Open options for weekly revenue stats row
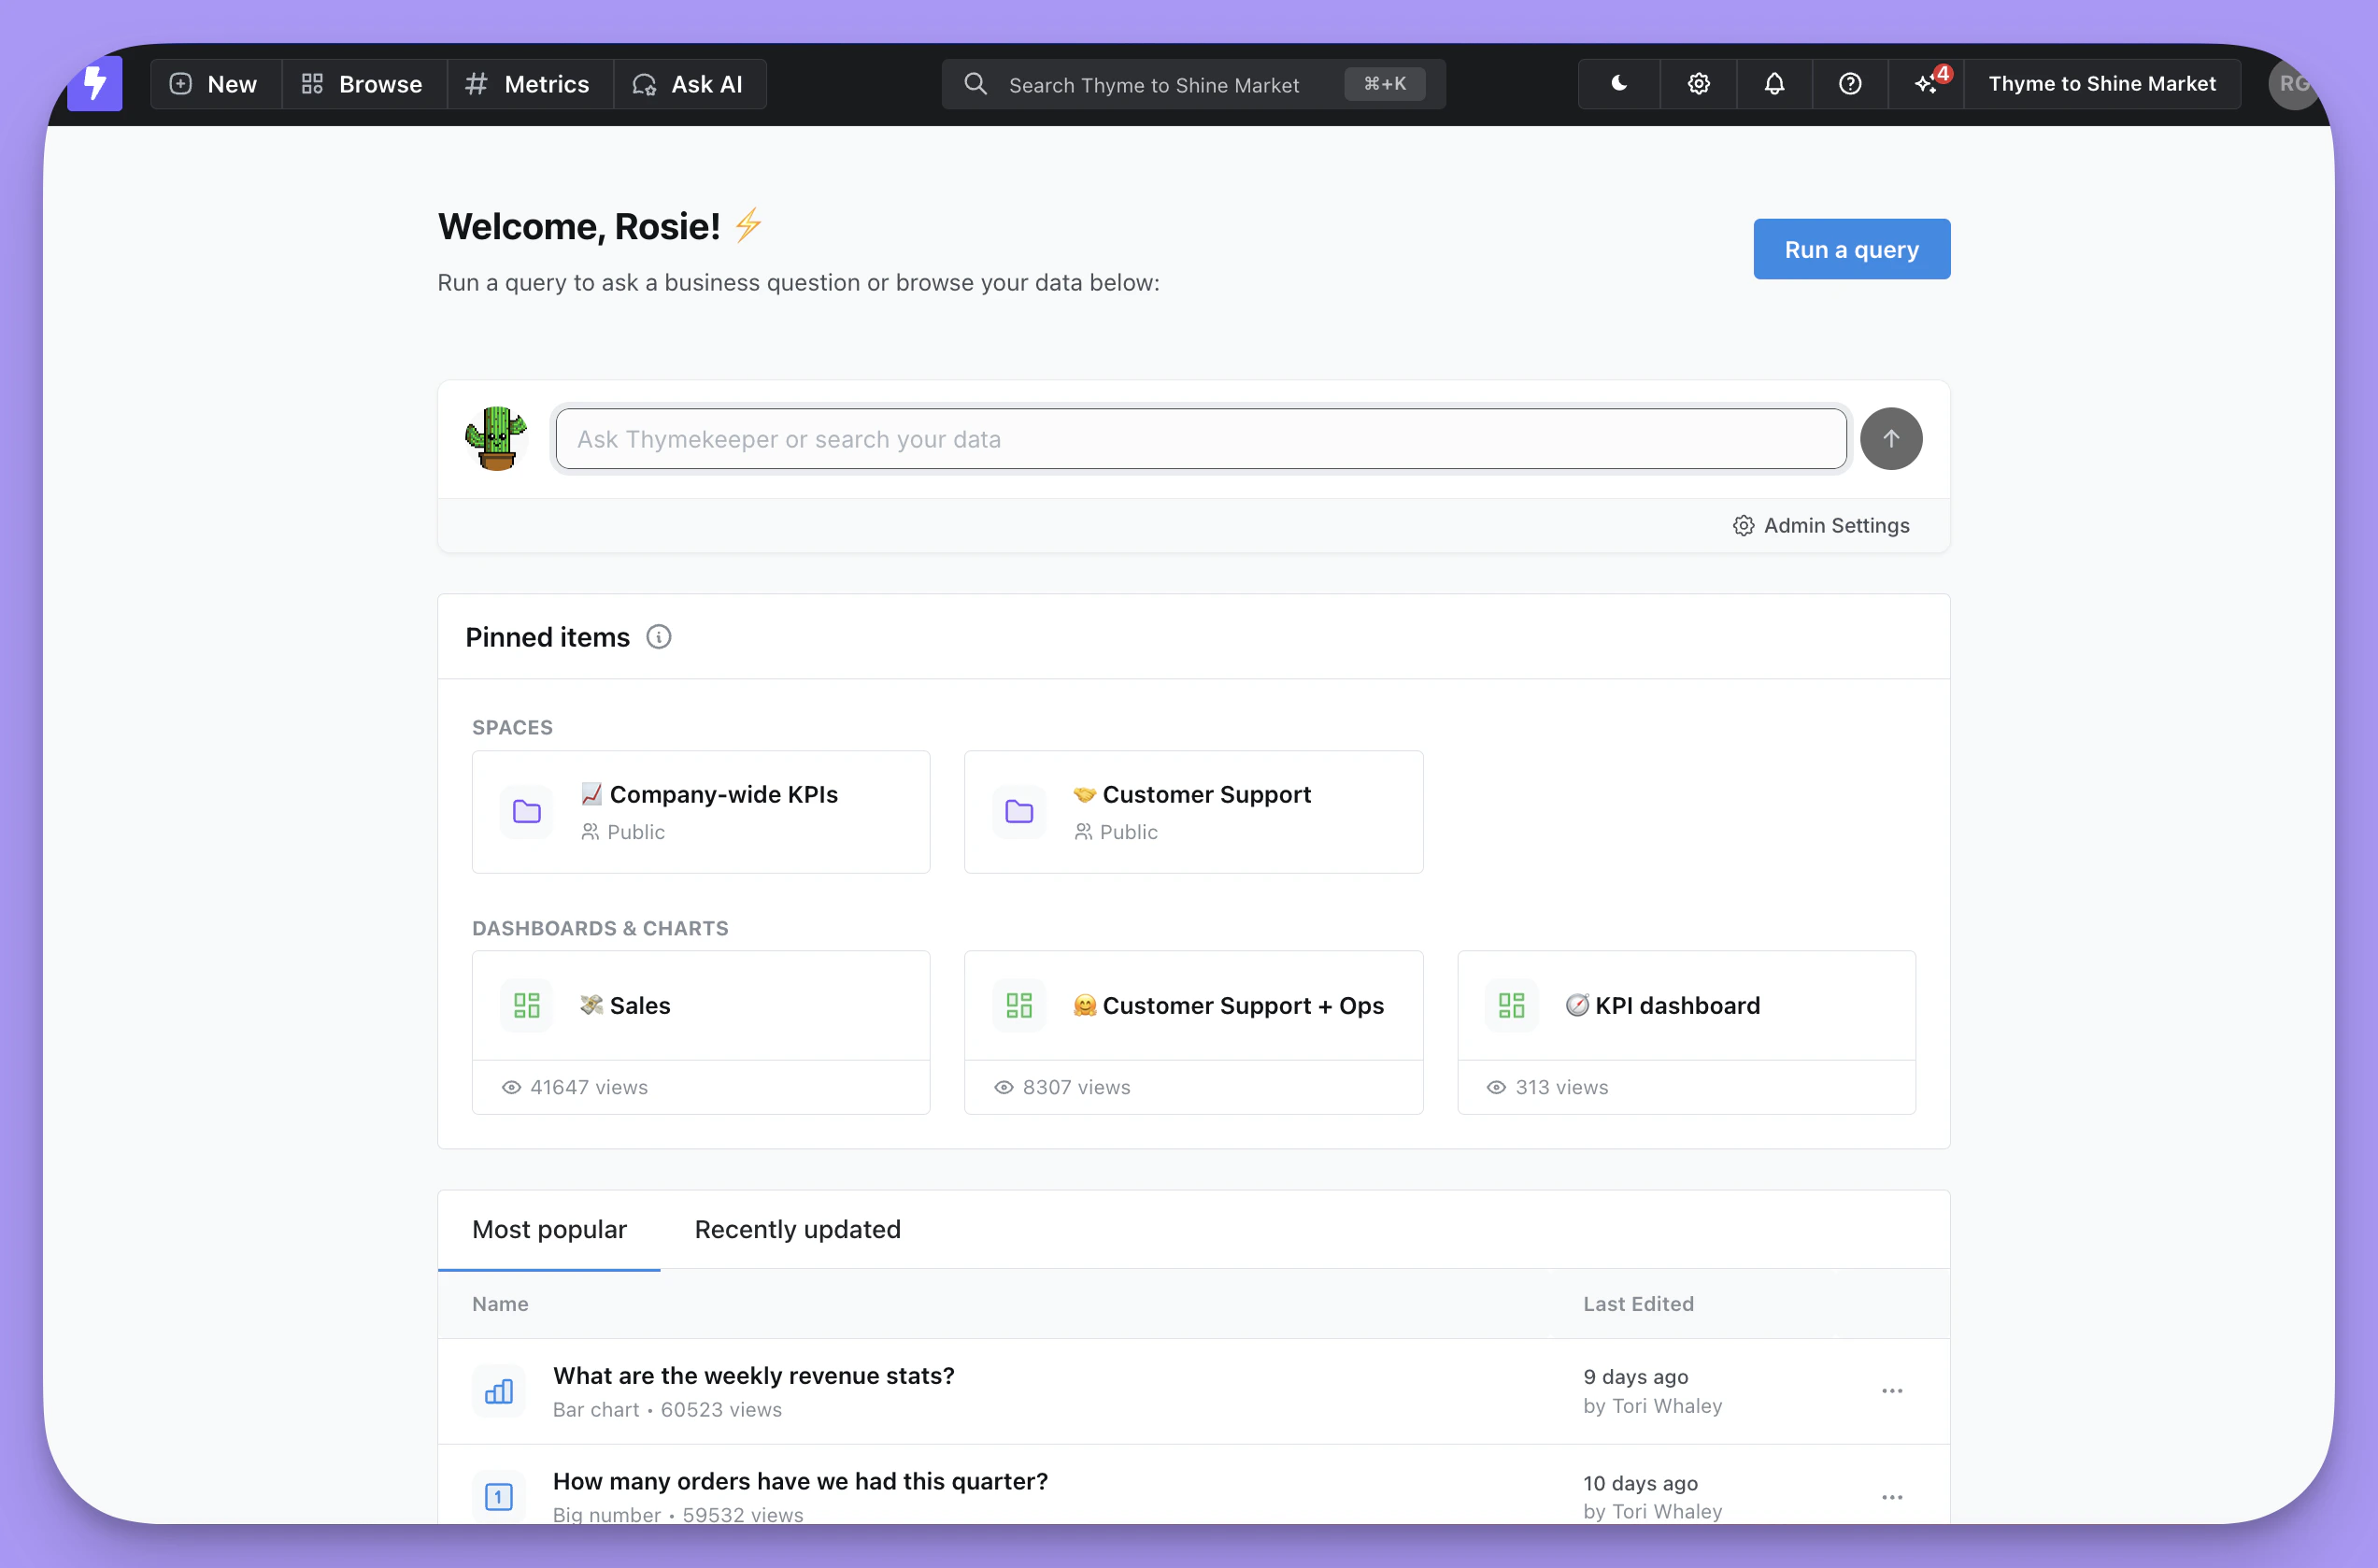Screen dimensions: 2378x1568 click(1891, 1391)
